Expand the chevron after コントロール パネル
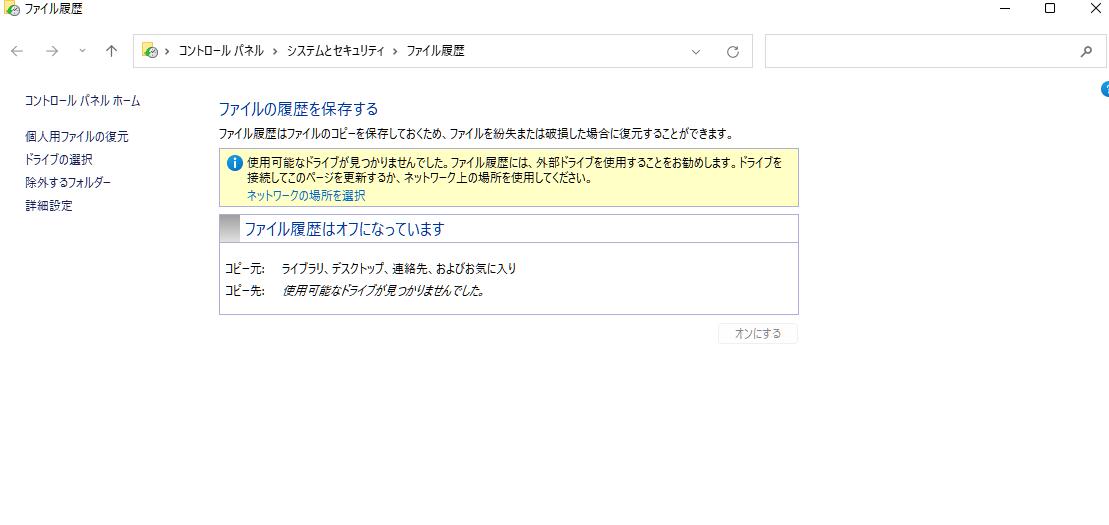 point(275,51)
